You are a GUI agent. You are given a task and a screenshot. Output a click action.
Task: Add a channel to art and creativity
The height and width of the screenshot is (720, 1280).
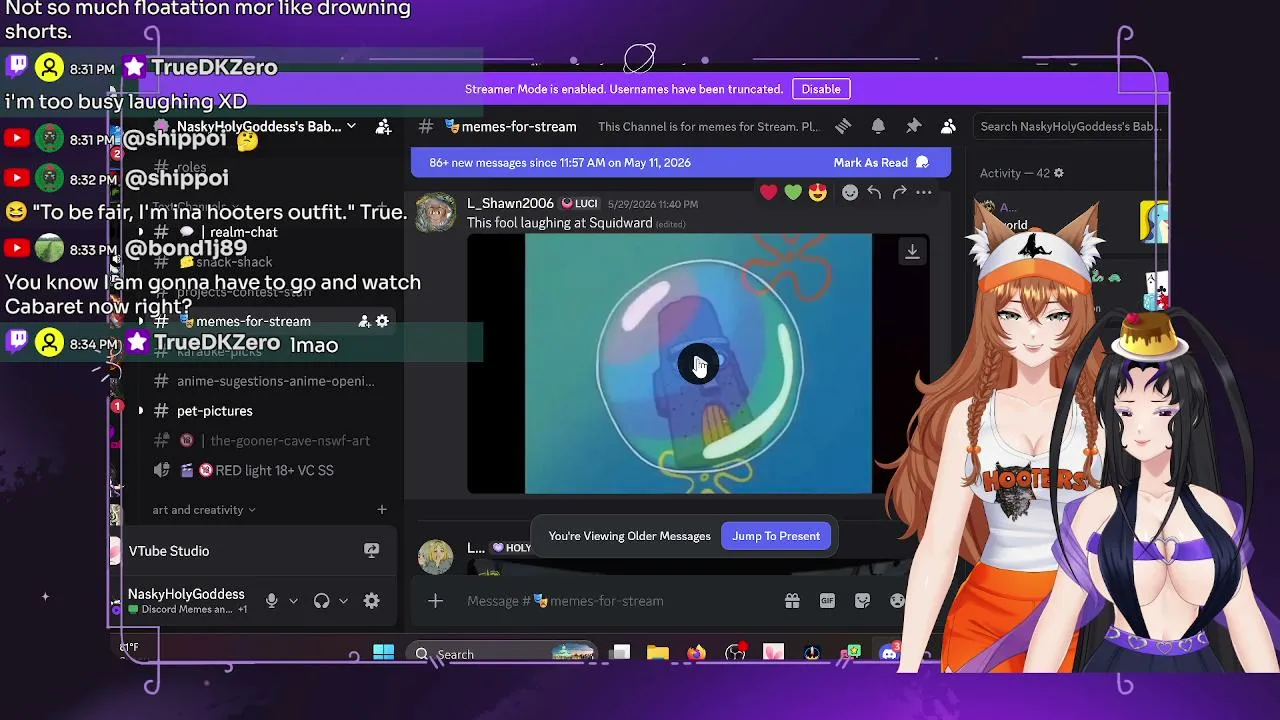pos(382,510)
